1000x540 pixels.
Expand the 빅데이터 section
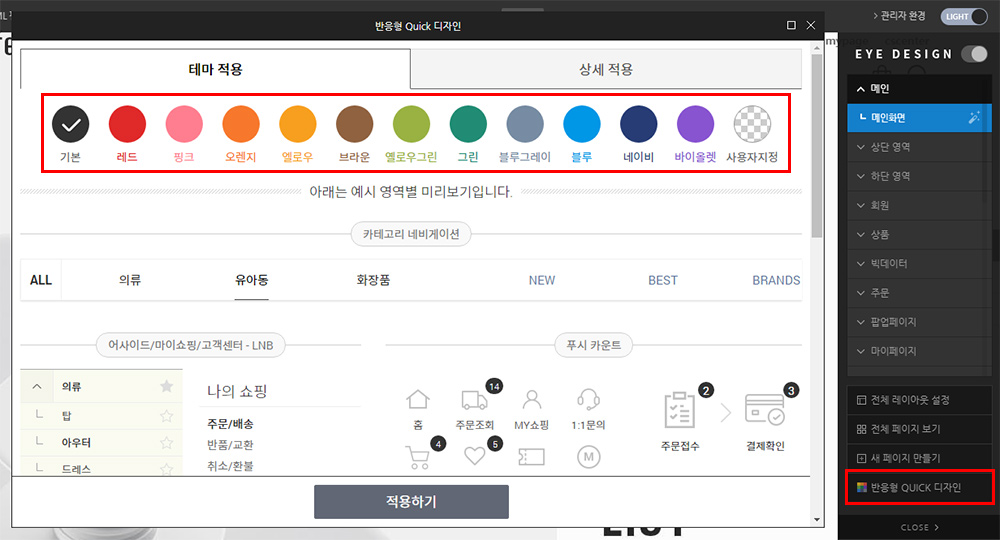tap(919, 263)
